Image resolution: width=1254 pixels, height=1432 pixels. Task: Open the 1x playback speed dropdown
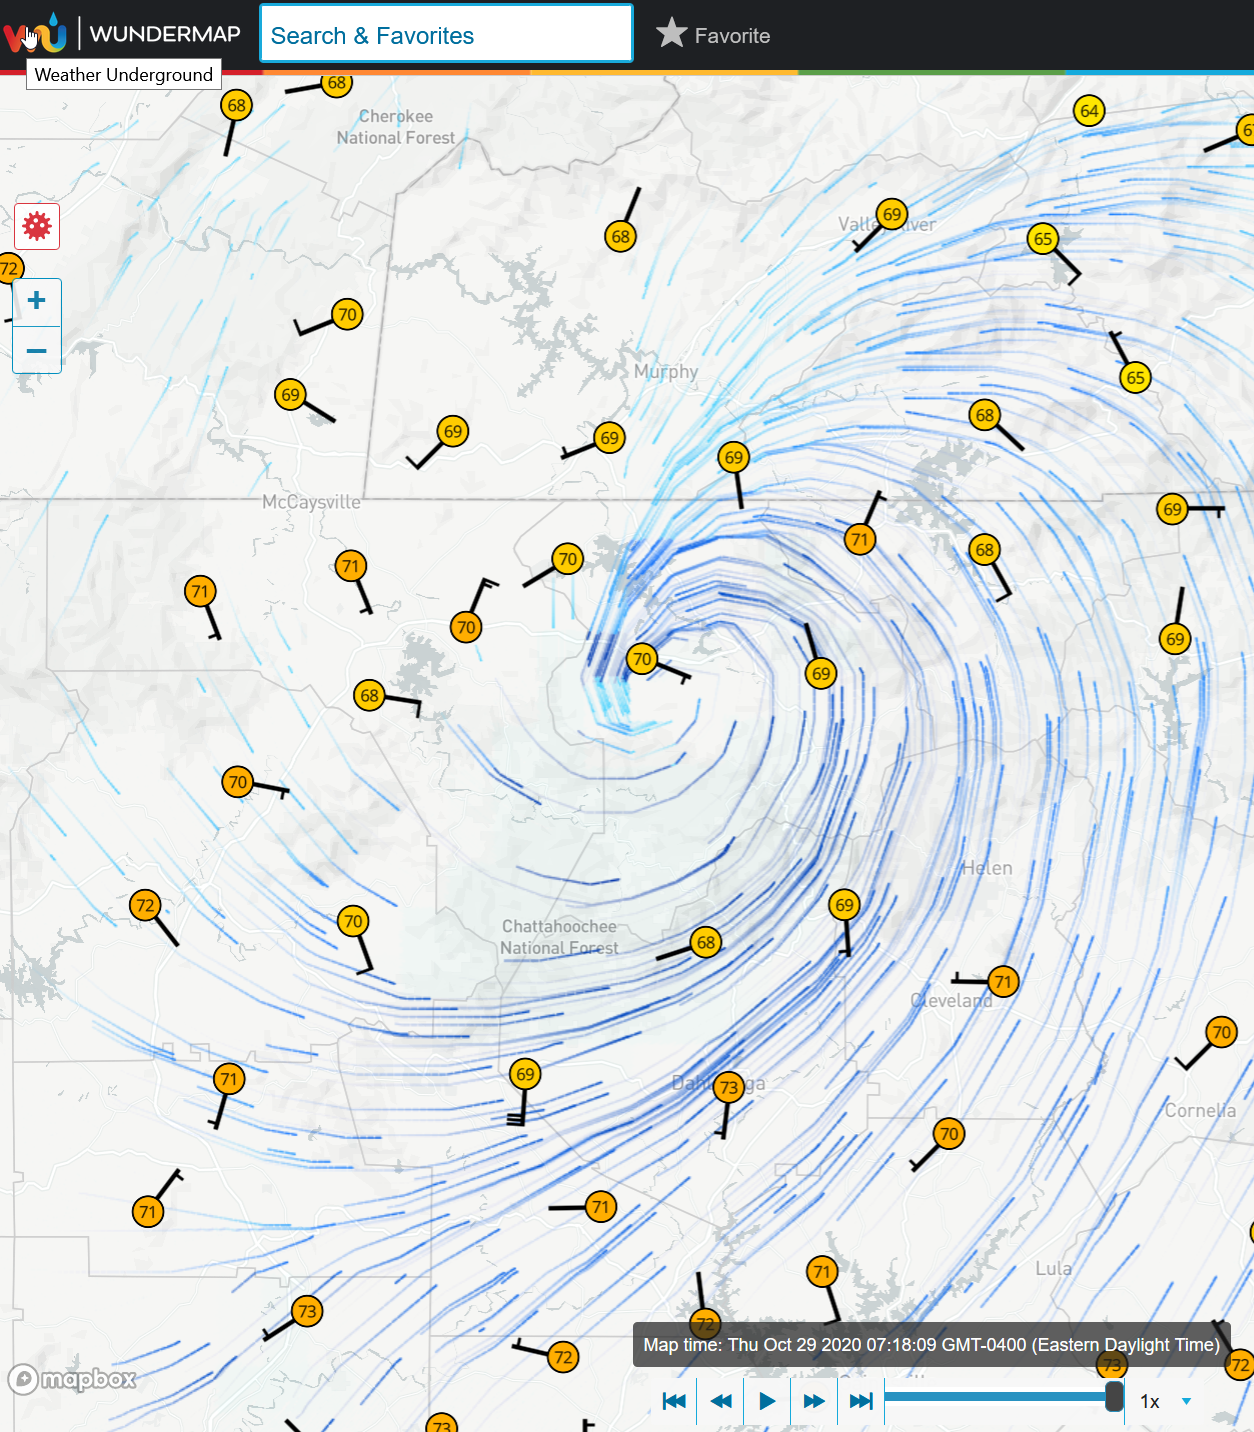click(1166, 1402)
